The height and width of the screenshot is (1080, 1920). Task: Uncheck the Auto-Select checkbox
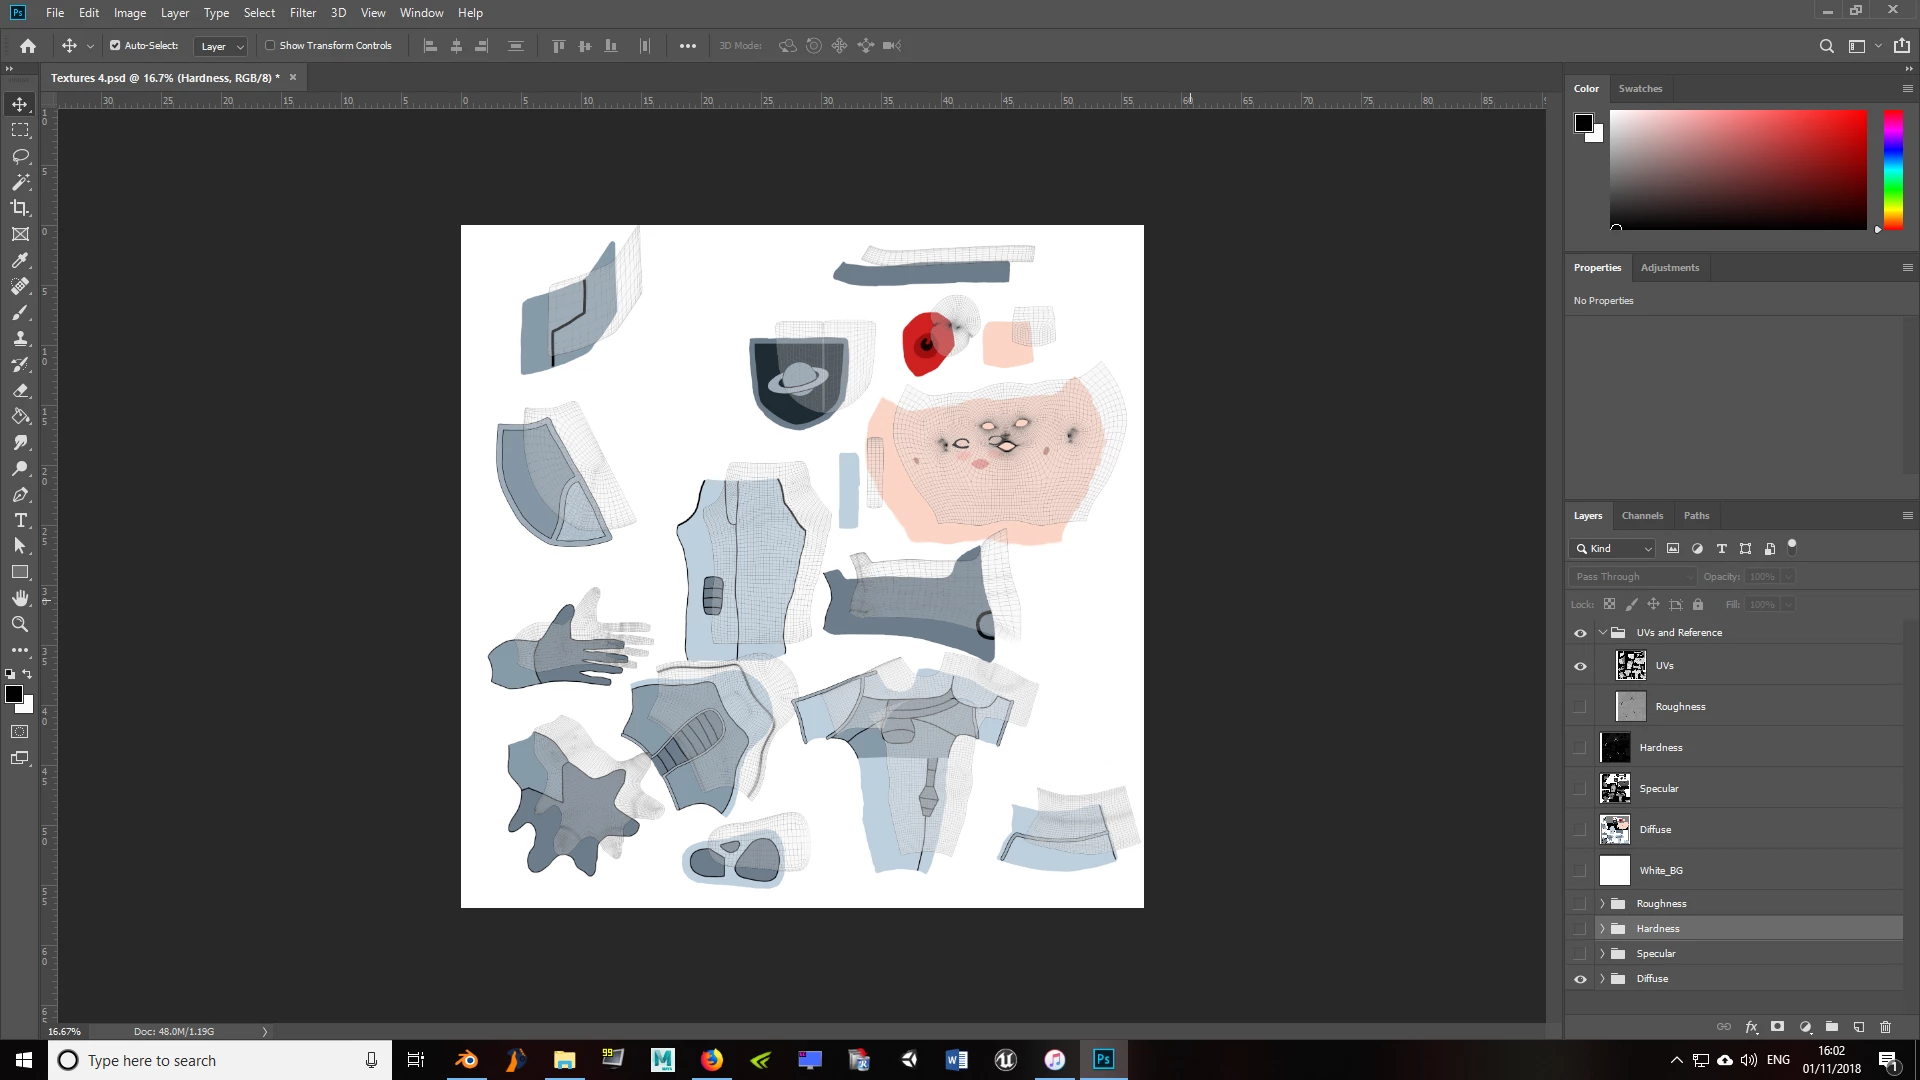115,46
